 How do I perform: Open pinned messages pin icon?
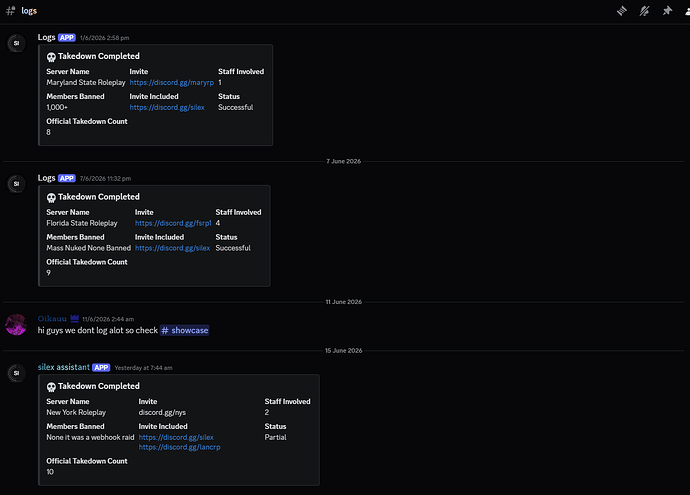(667, 11)
